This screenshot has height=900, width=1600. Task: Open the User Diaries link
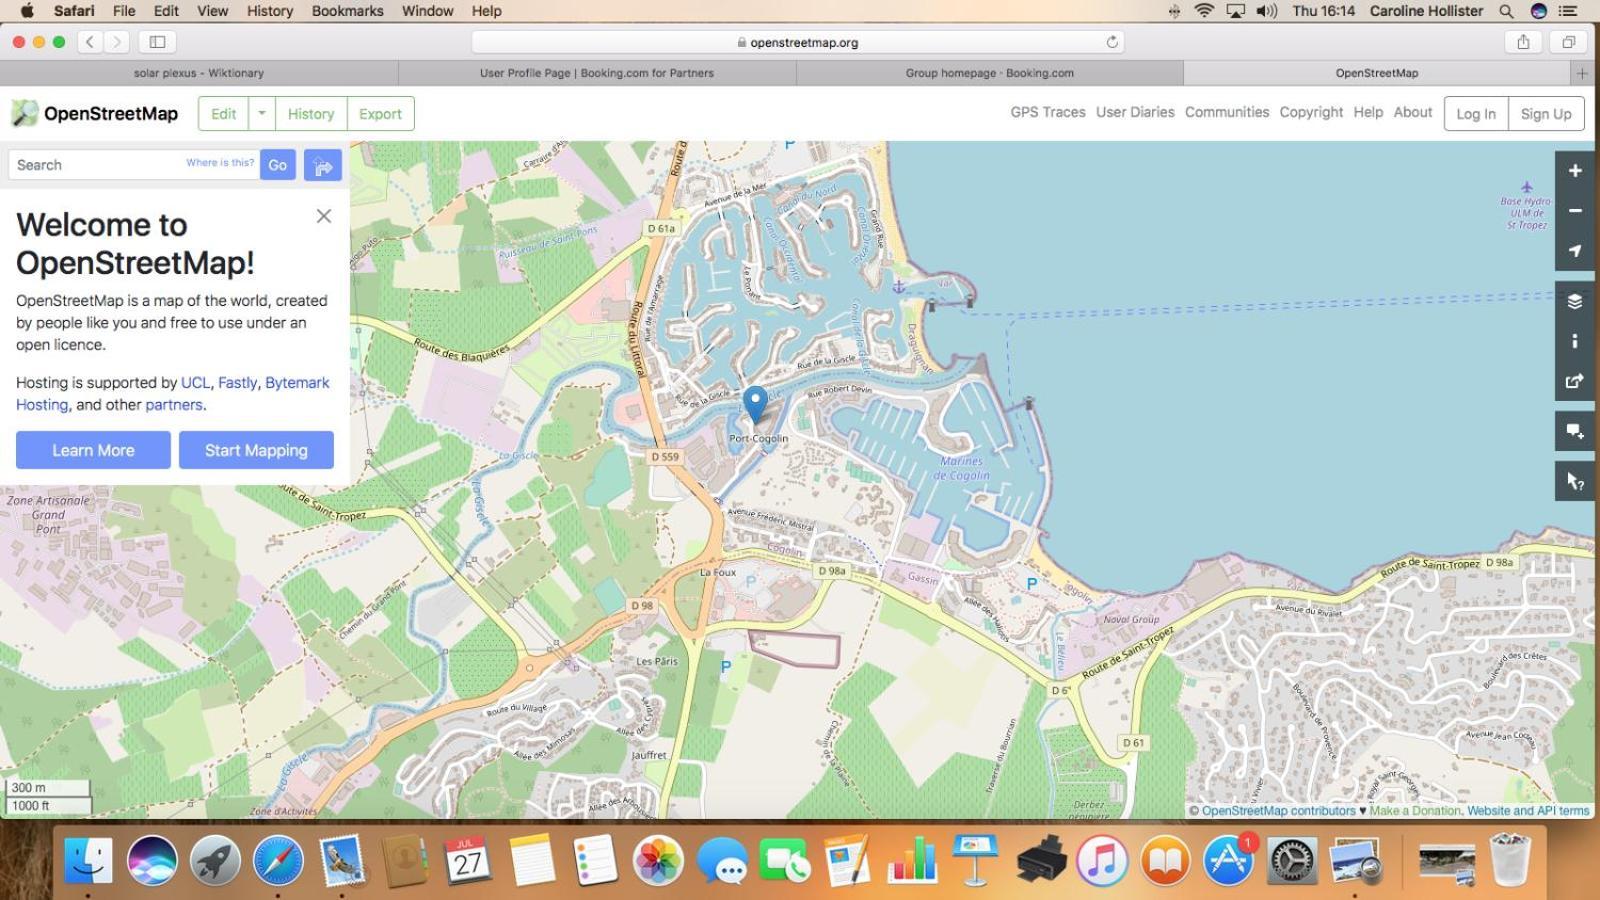coord(1135,112)
